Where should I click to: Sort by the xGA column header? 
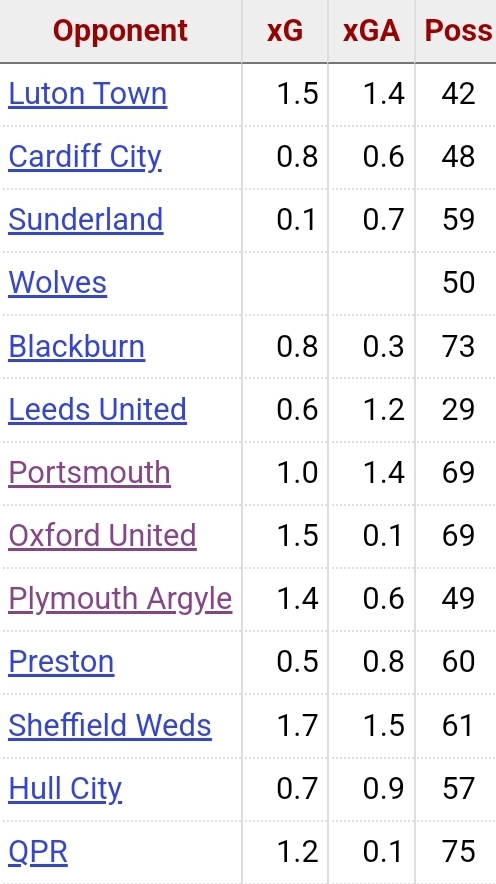(x=371, y=30)
